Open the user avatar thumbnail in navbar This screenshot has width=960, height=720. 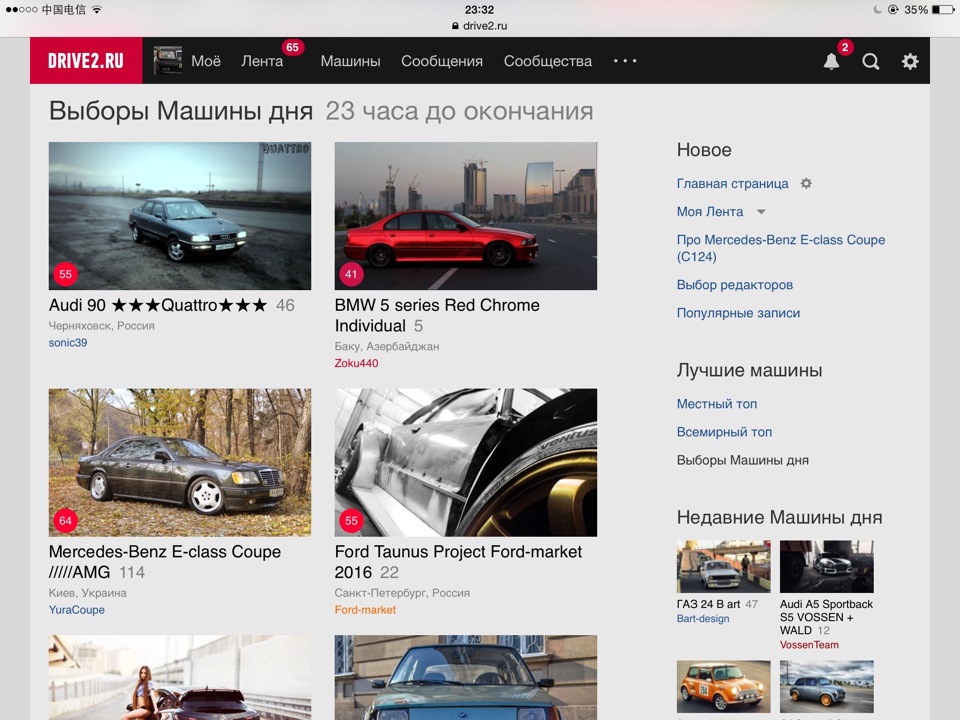pyautogui.click(x=167, y=61)
